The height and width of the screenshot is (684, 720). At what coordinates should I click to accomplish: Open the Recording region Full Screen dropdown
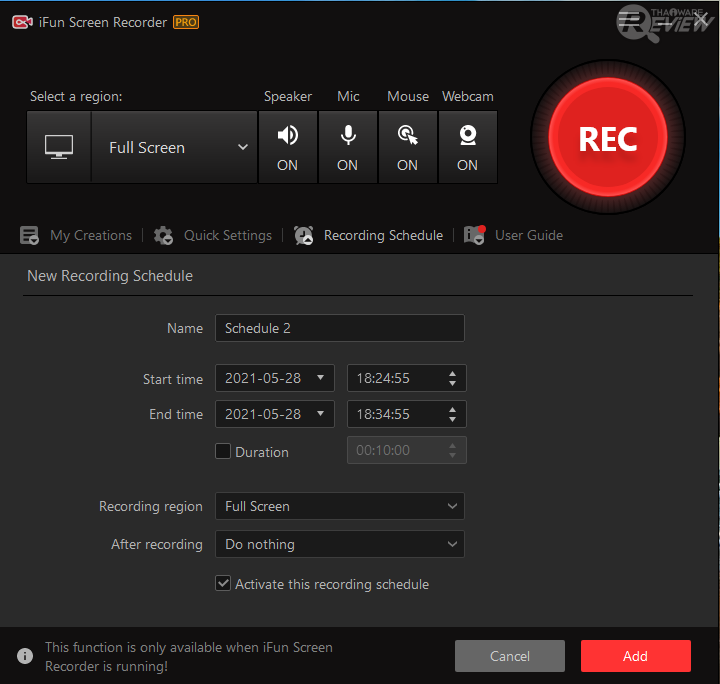click(340, 506)
